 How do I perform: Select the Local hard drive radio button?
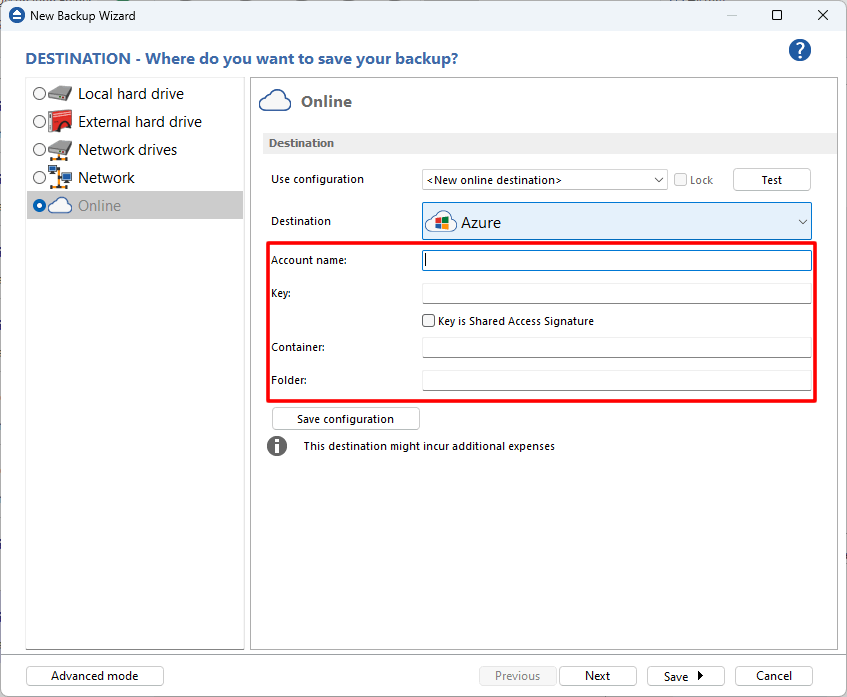pyautogui.click(x=39, y=94)
